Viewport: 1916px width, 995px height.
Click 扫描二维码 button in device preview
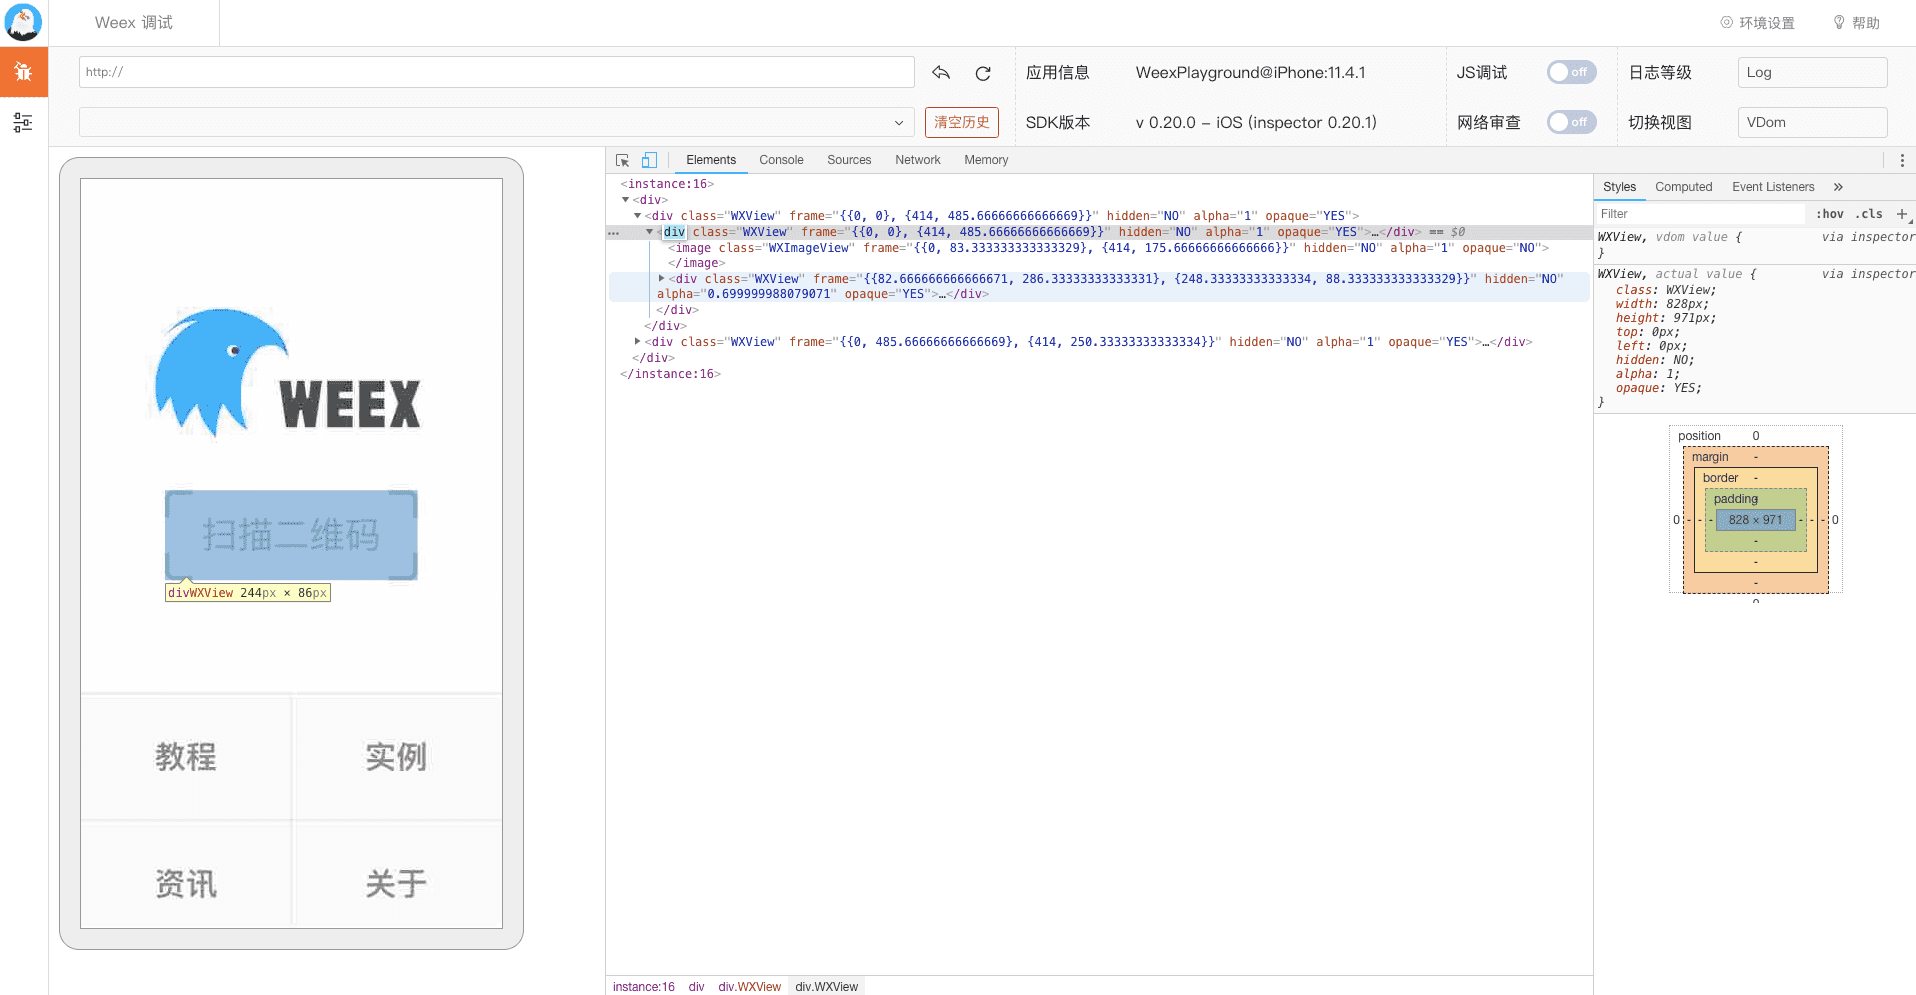(x=291, y=535)
